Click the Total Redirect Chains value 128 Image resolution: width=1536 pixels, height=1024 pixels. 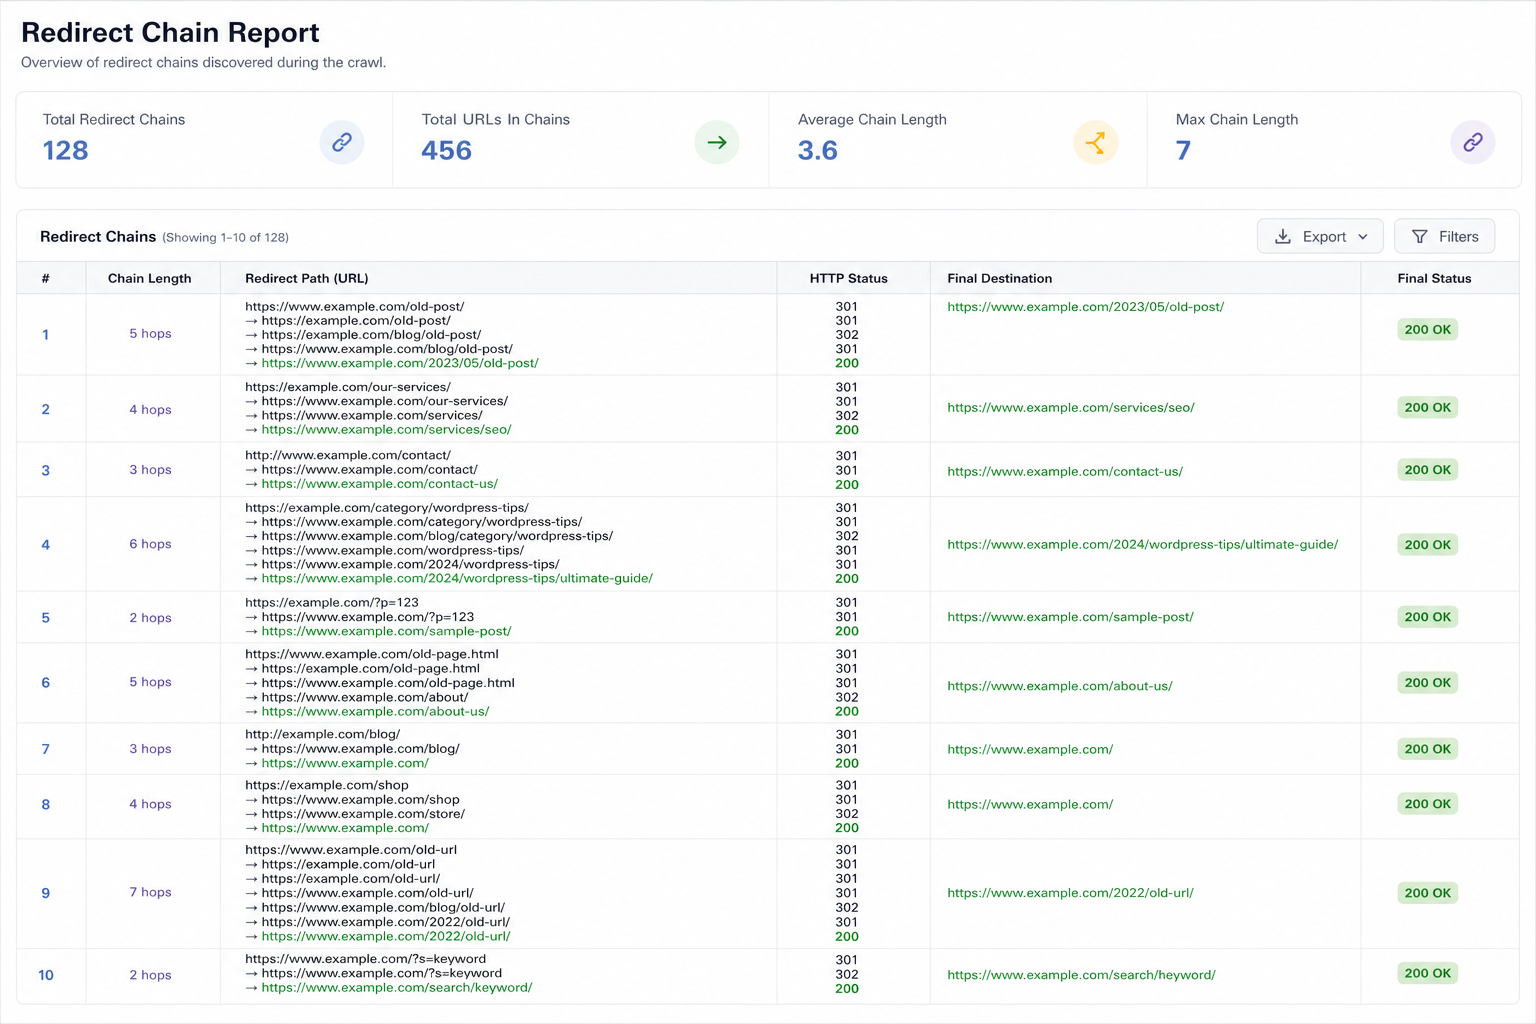[x=66, y=151]
